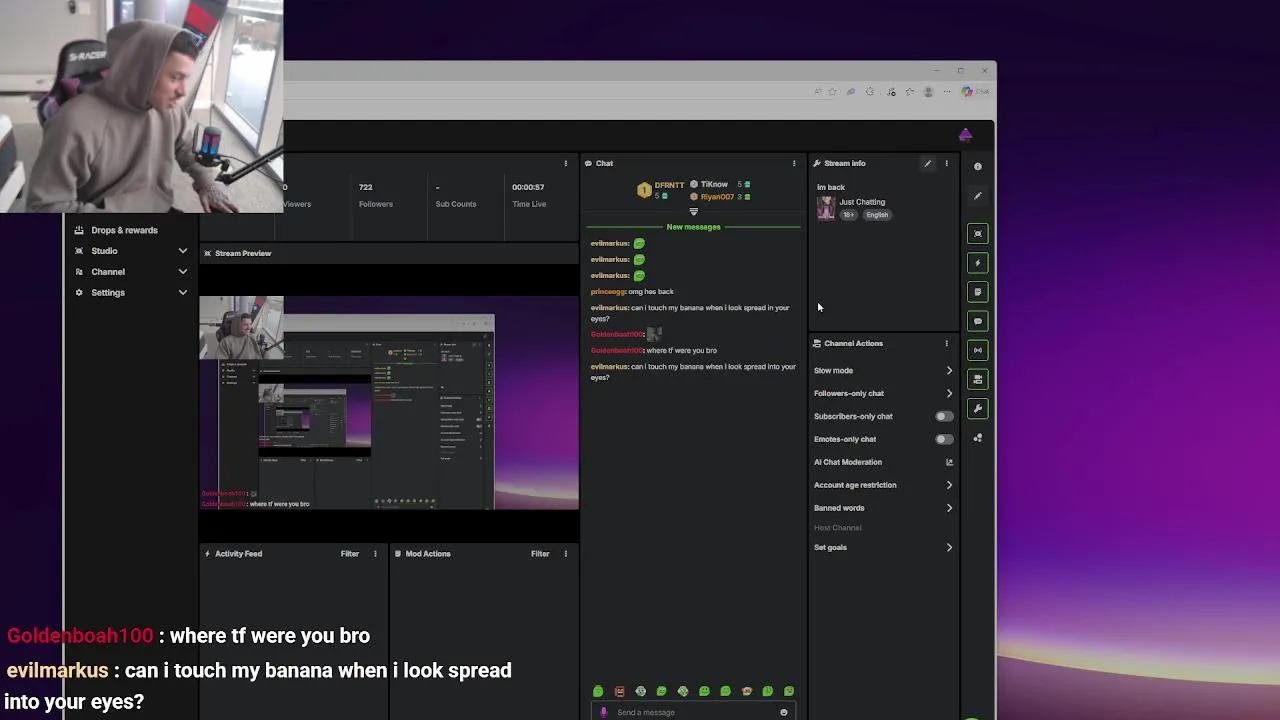Click the Drops & rewards sidebar icon
The width and height of the screenshot is (1280, 720).
click(x=79, y=230)
